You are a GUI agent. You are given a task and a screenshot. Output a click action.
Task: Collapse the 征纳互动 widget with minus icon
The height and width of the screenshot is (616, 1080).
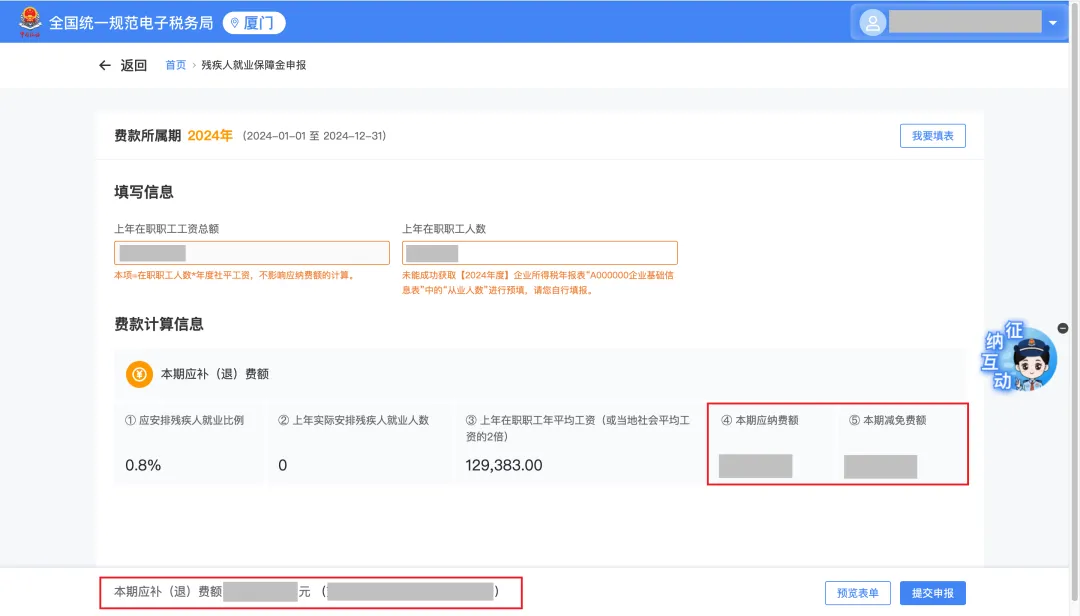[x=1062, y=328]
